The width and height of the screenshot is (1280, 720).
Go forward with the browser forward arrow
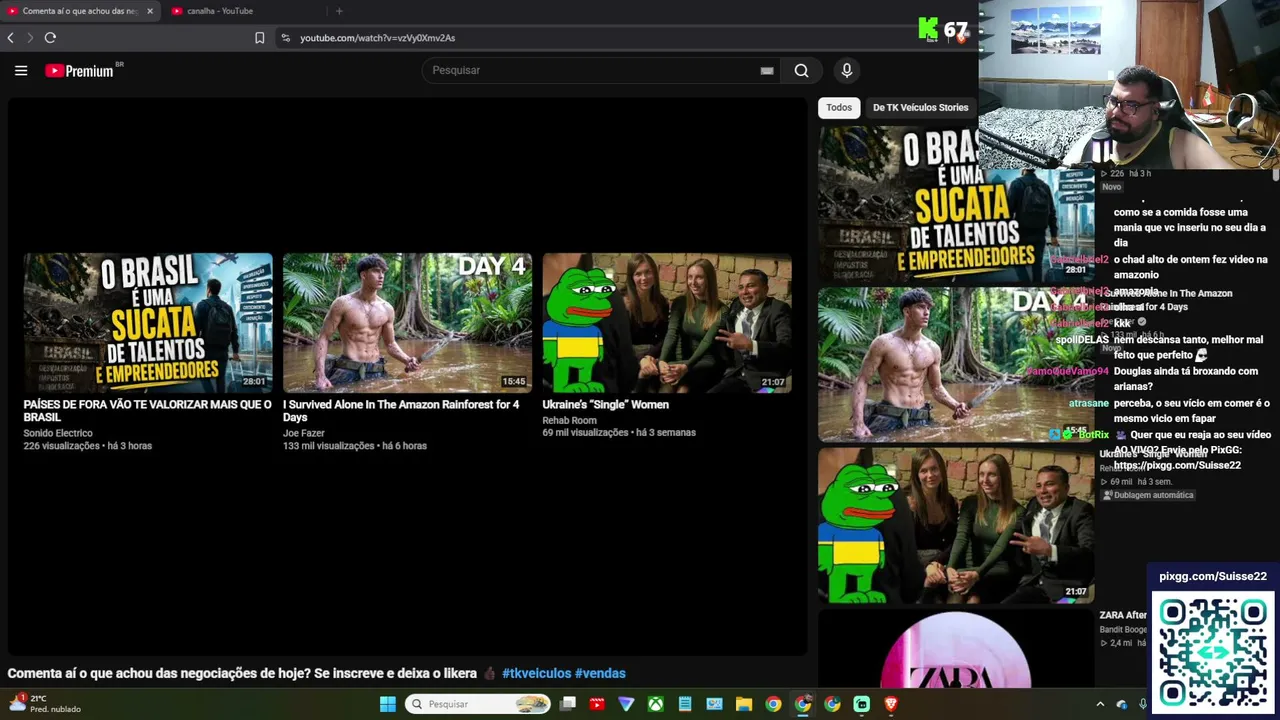(30, 38)
